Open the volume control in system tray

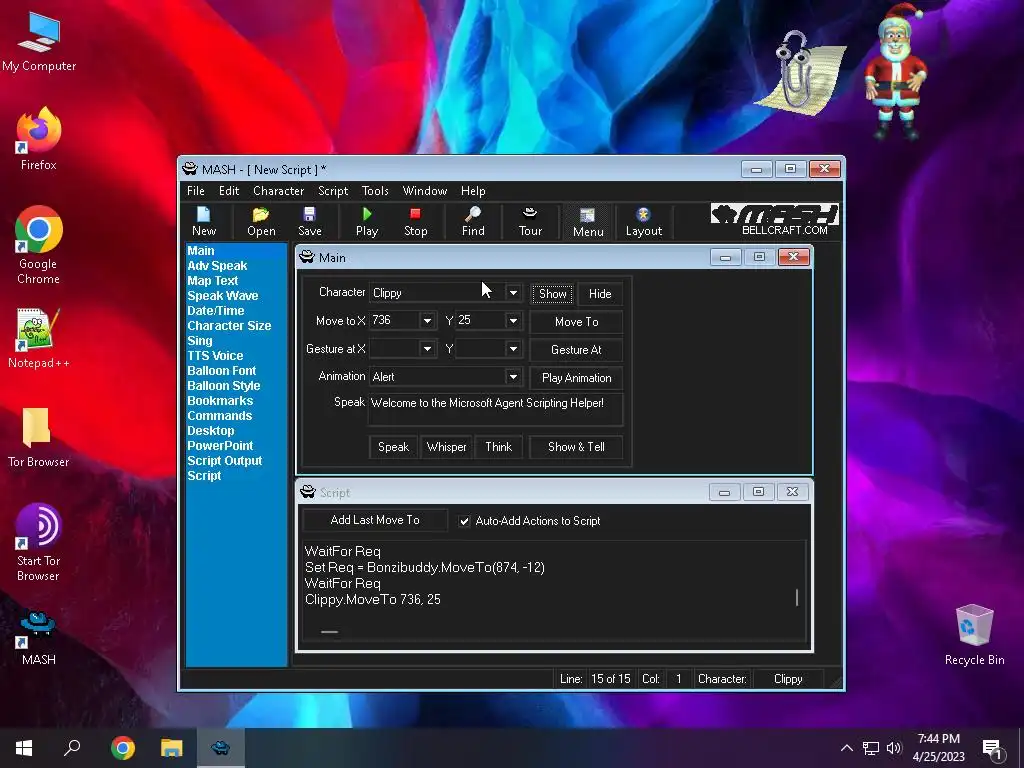point(894,748)
